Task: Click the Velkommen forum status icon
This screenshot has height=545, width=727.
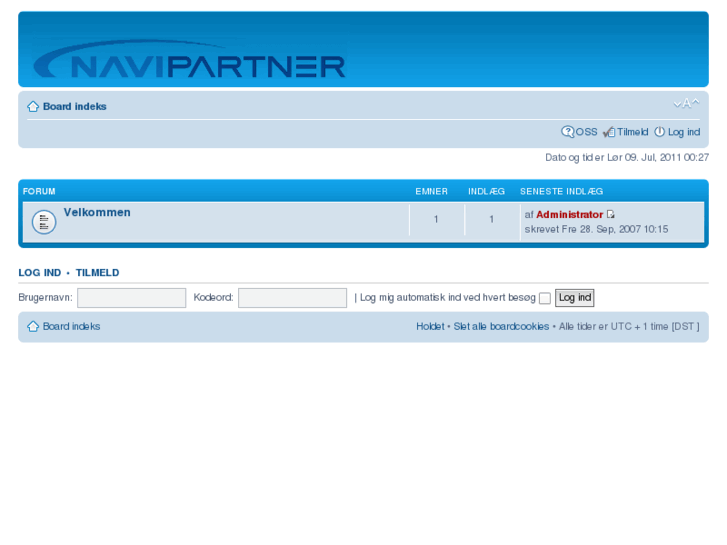Action: tap(44, 222)
